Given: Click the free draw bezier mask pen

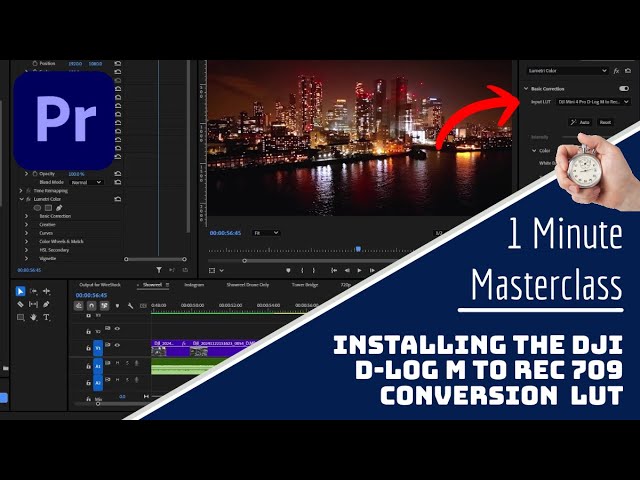Looking at the screenshot, I should [x=59, y=208].
